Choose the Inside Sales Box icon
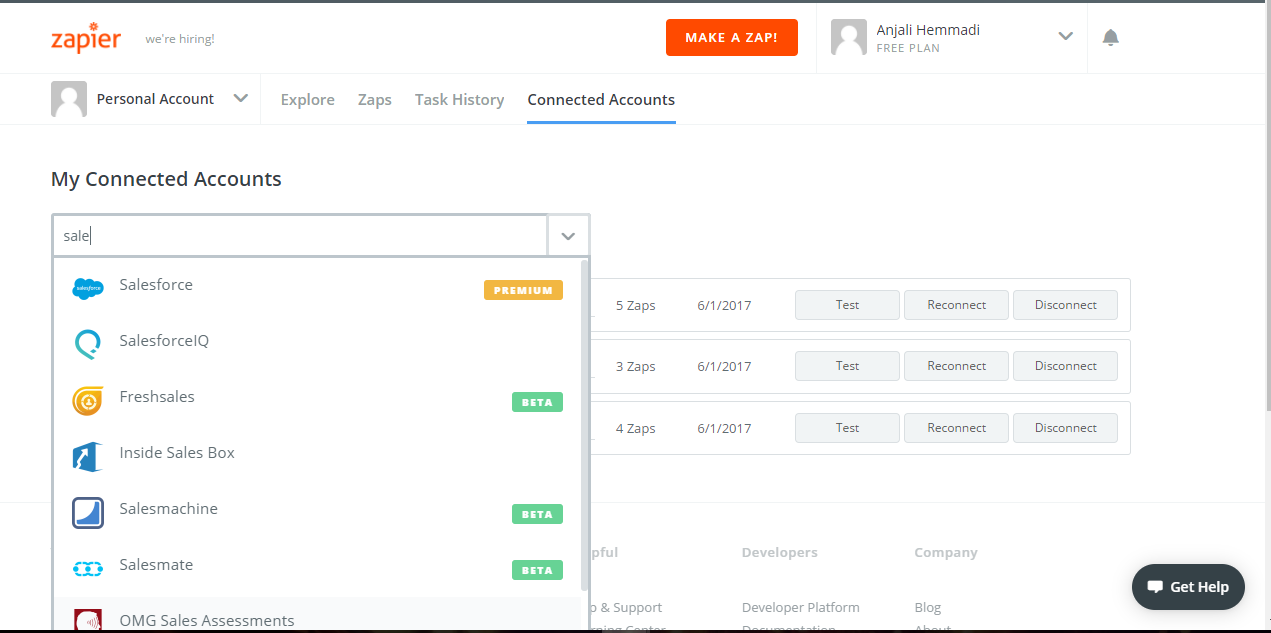 [88, 457]
